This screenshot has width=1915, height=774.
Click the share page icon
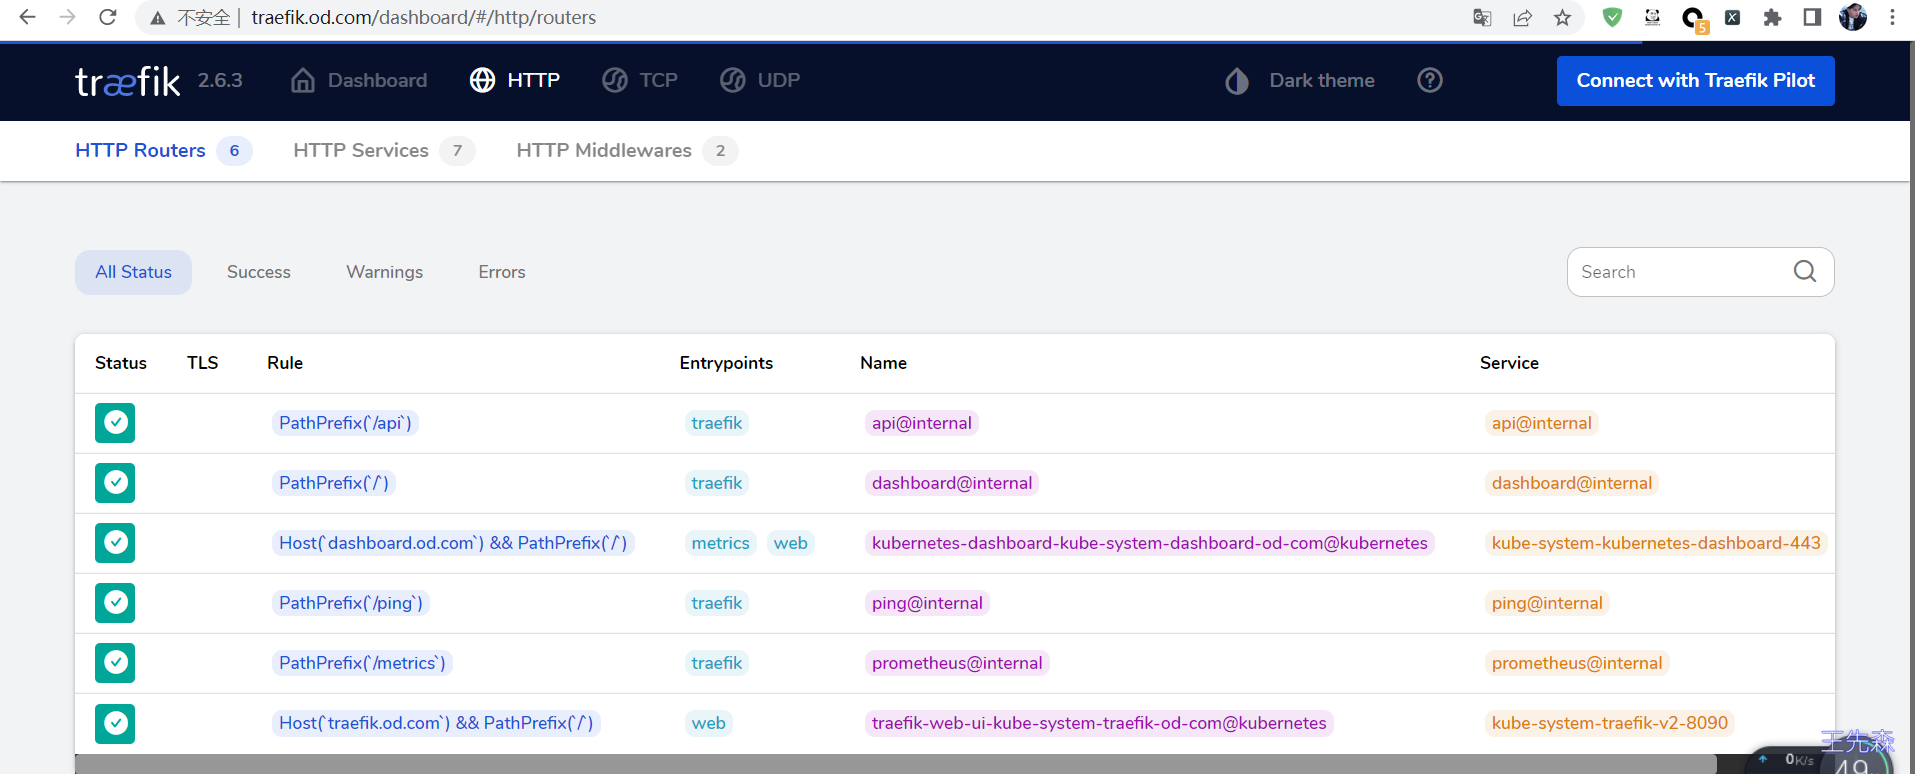click(1522, 17)
